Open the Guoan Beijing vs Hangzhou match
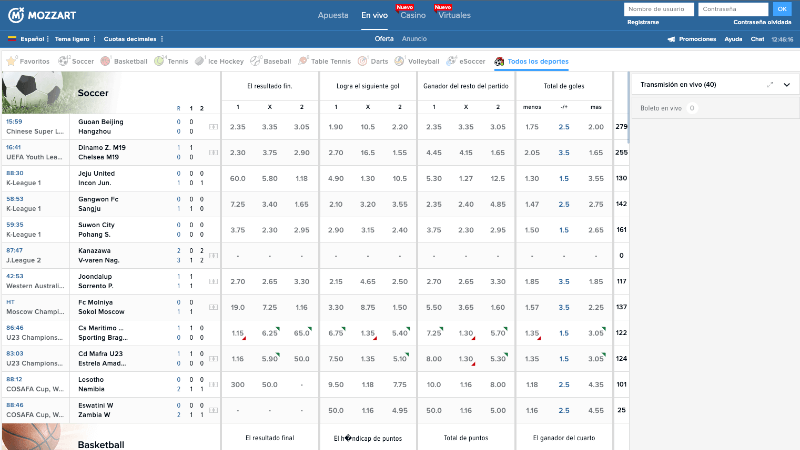 (x=101, y=127)
